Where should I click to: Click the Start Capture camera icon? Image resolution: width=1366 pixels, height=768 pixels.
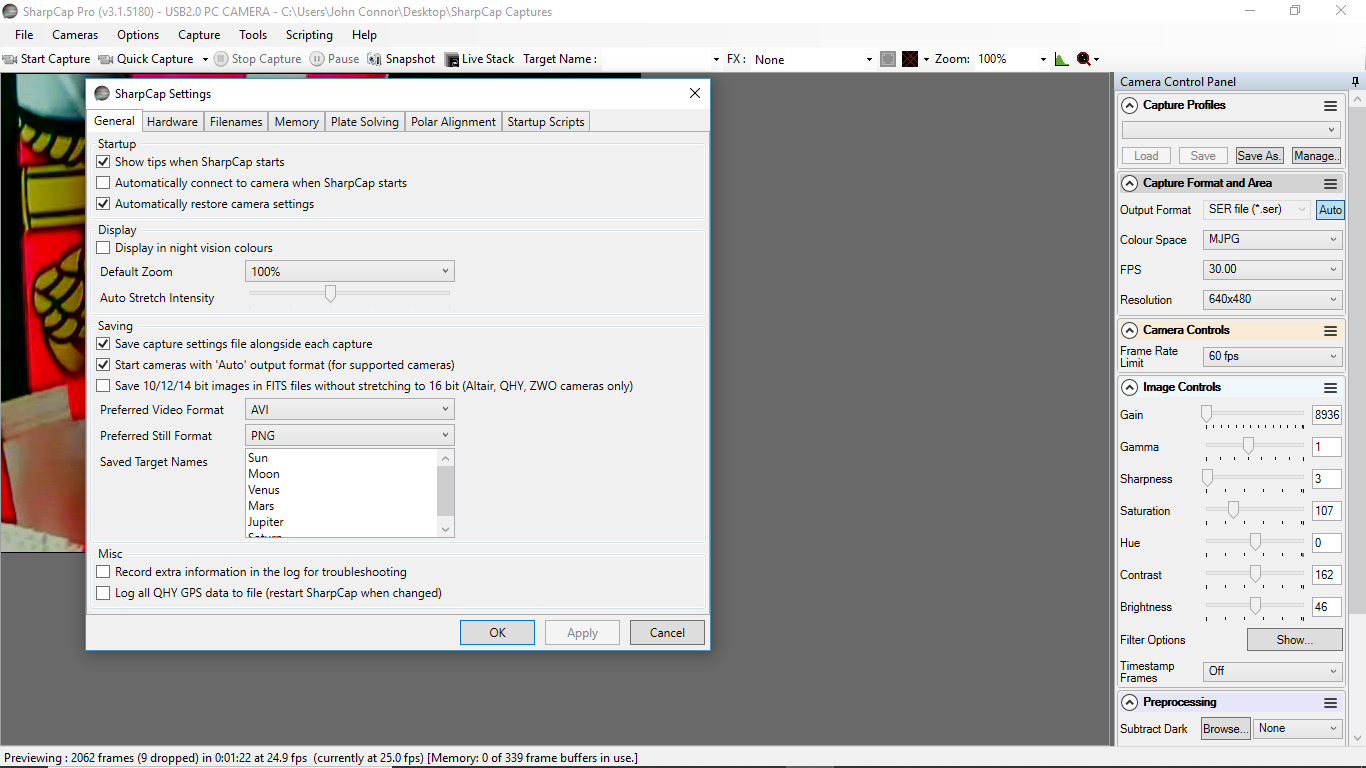point(10,59)
